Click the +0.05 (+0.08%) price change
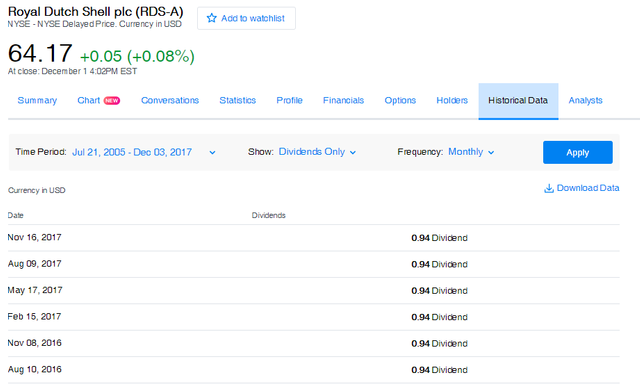Screen dimensions: 640x385 137,56
